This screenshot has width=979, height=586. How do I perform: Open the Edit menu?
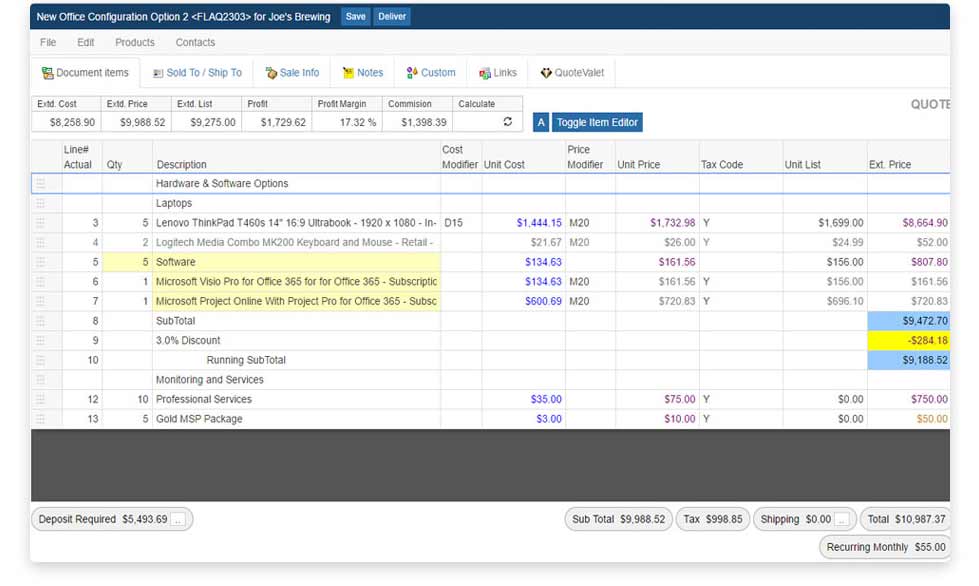click(86, 42)
